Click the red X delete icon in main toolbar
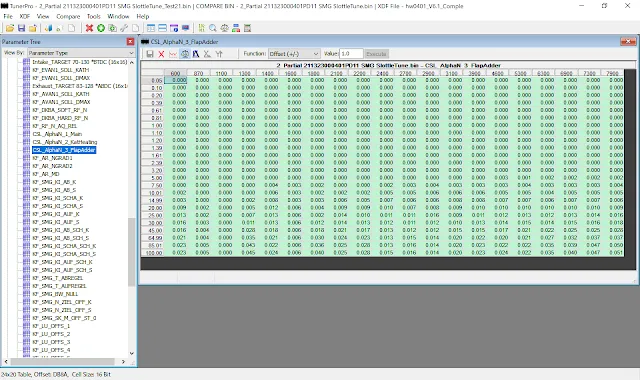Screen dimensions: 640x380 89,28
